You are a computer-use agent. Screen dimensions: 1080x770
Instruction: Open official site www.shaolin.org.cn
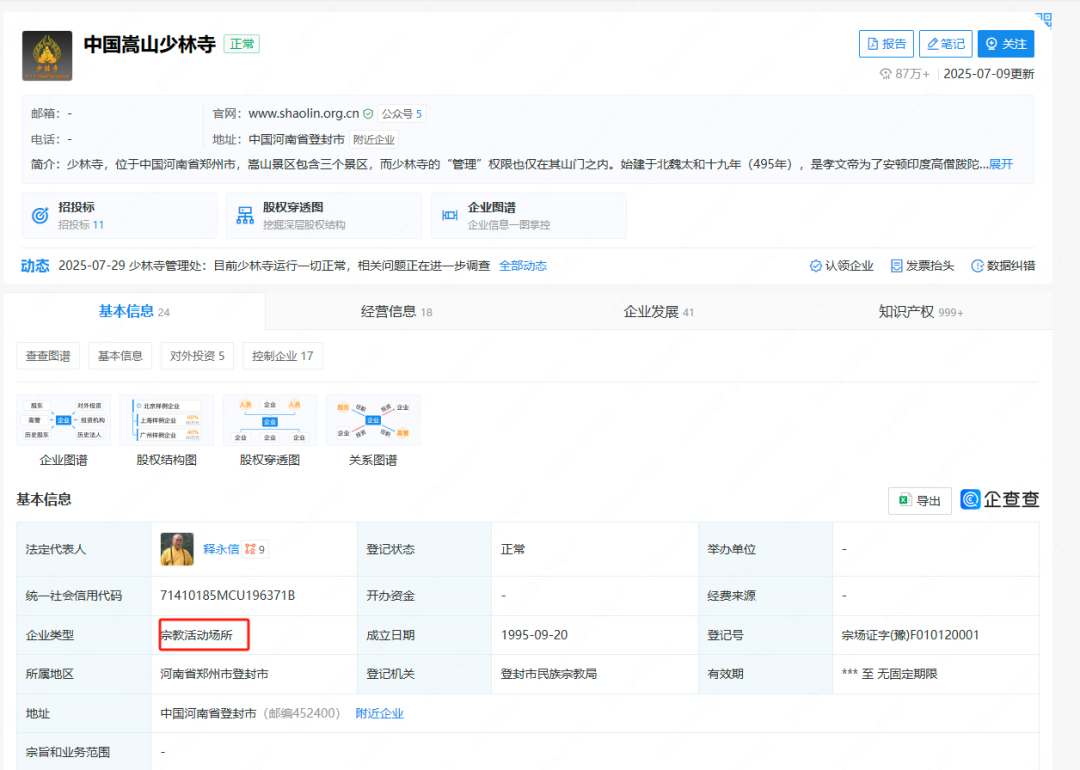(x=303, y=114)
